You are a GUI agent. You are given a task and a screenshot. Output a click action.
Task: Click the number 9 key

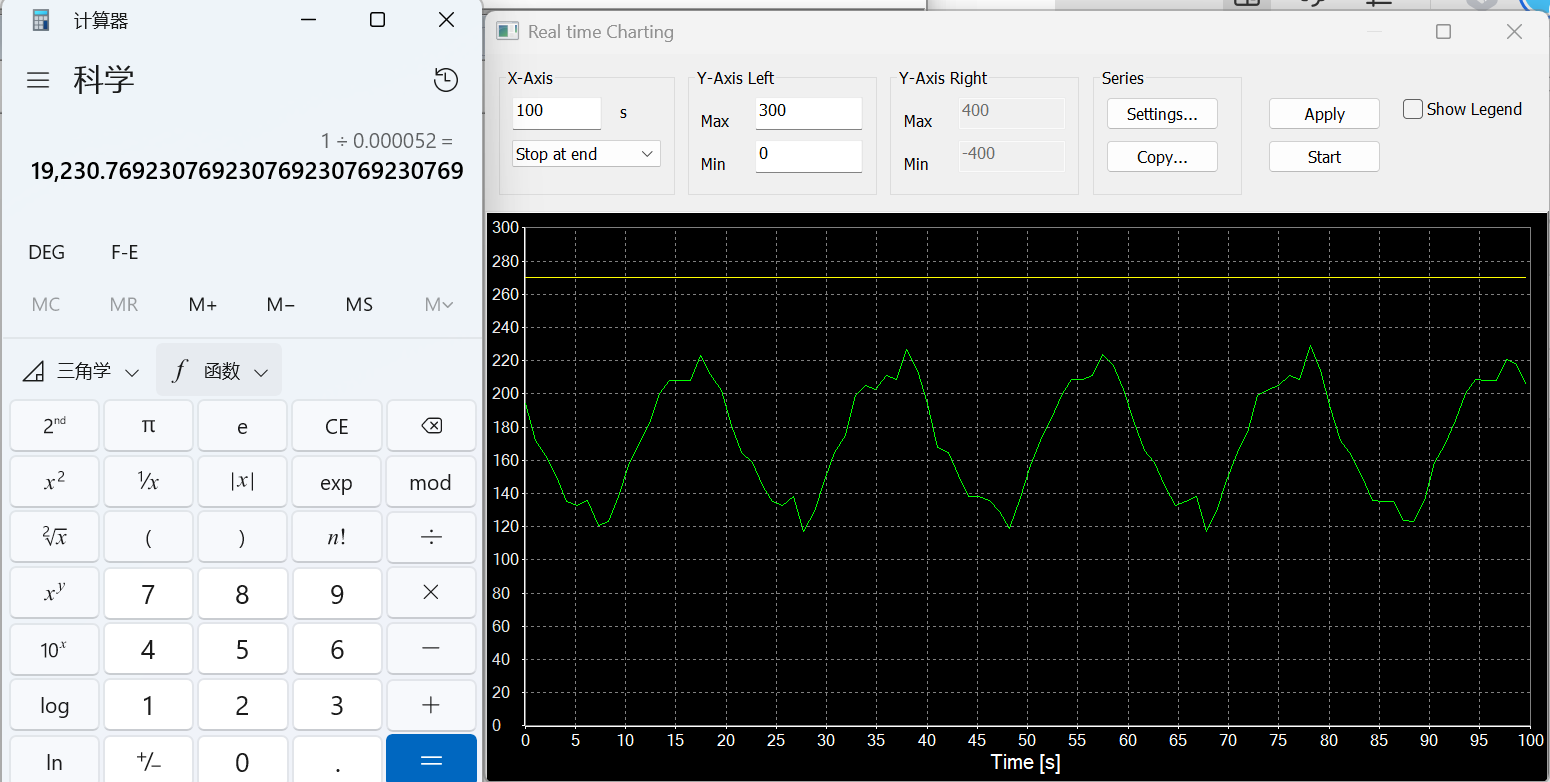[336, 593]
